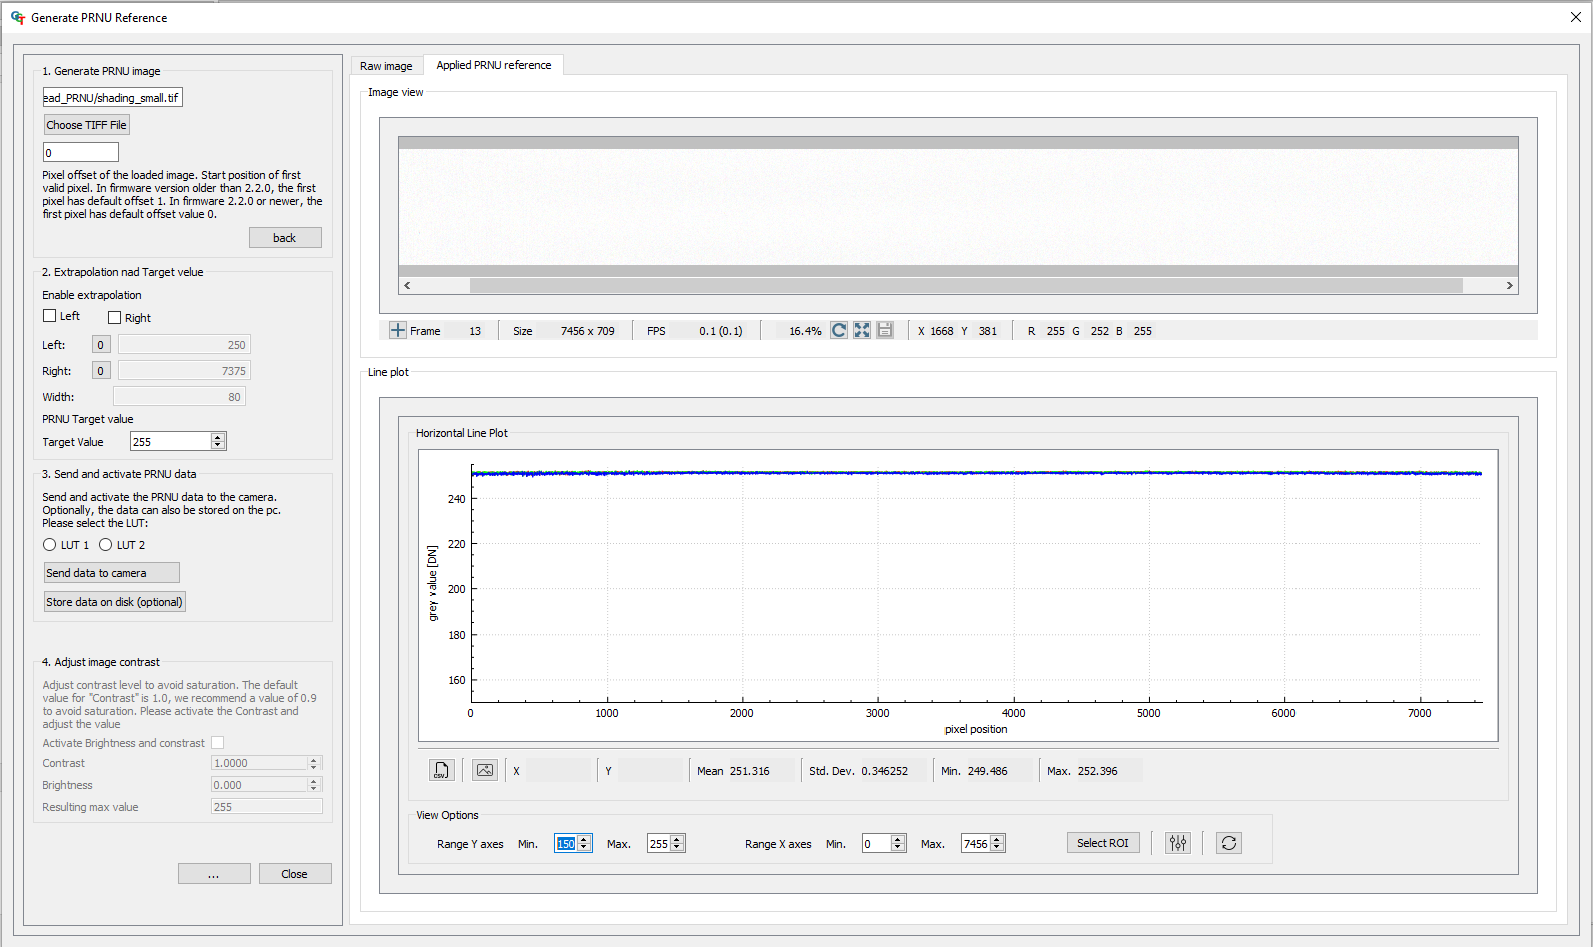Click the pixel offset input field
Screen dimensions: 1593x947
coord(80,152)
